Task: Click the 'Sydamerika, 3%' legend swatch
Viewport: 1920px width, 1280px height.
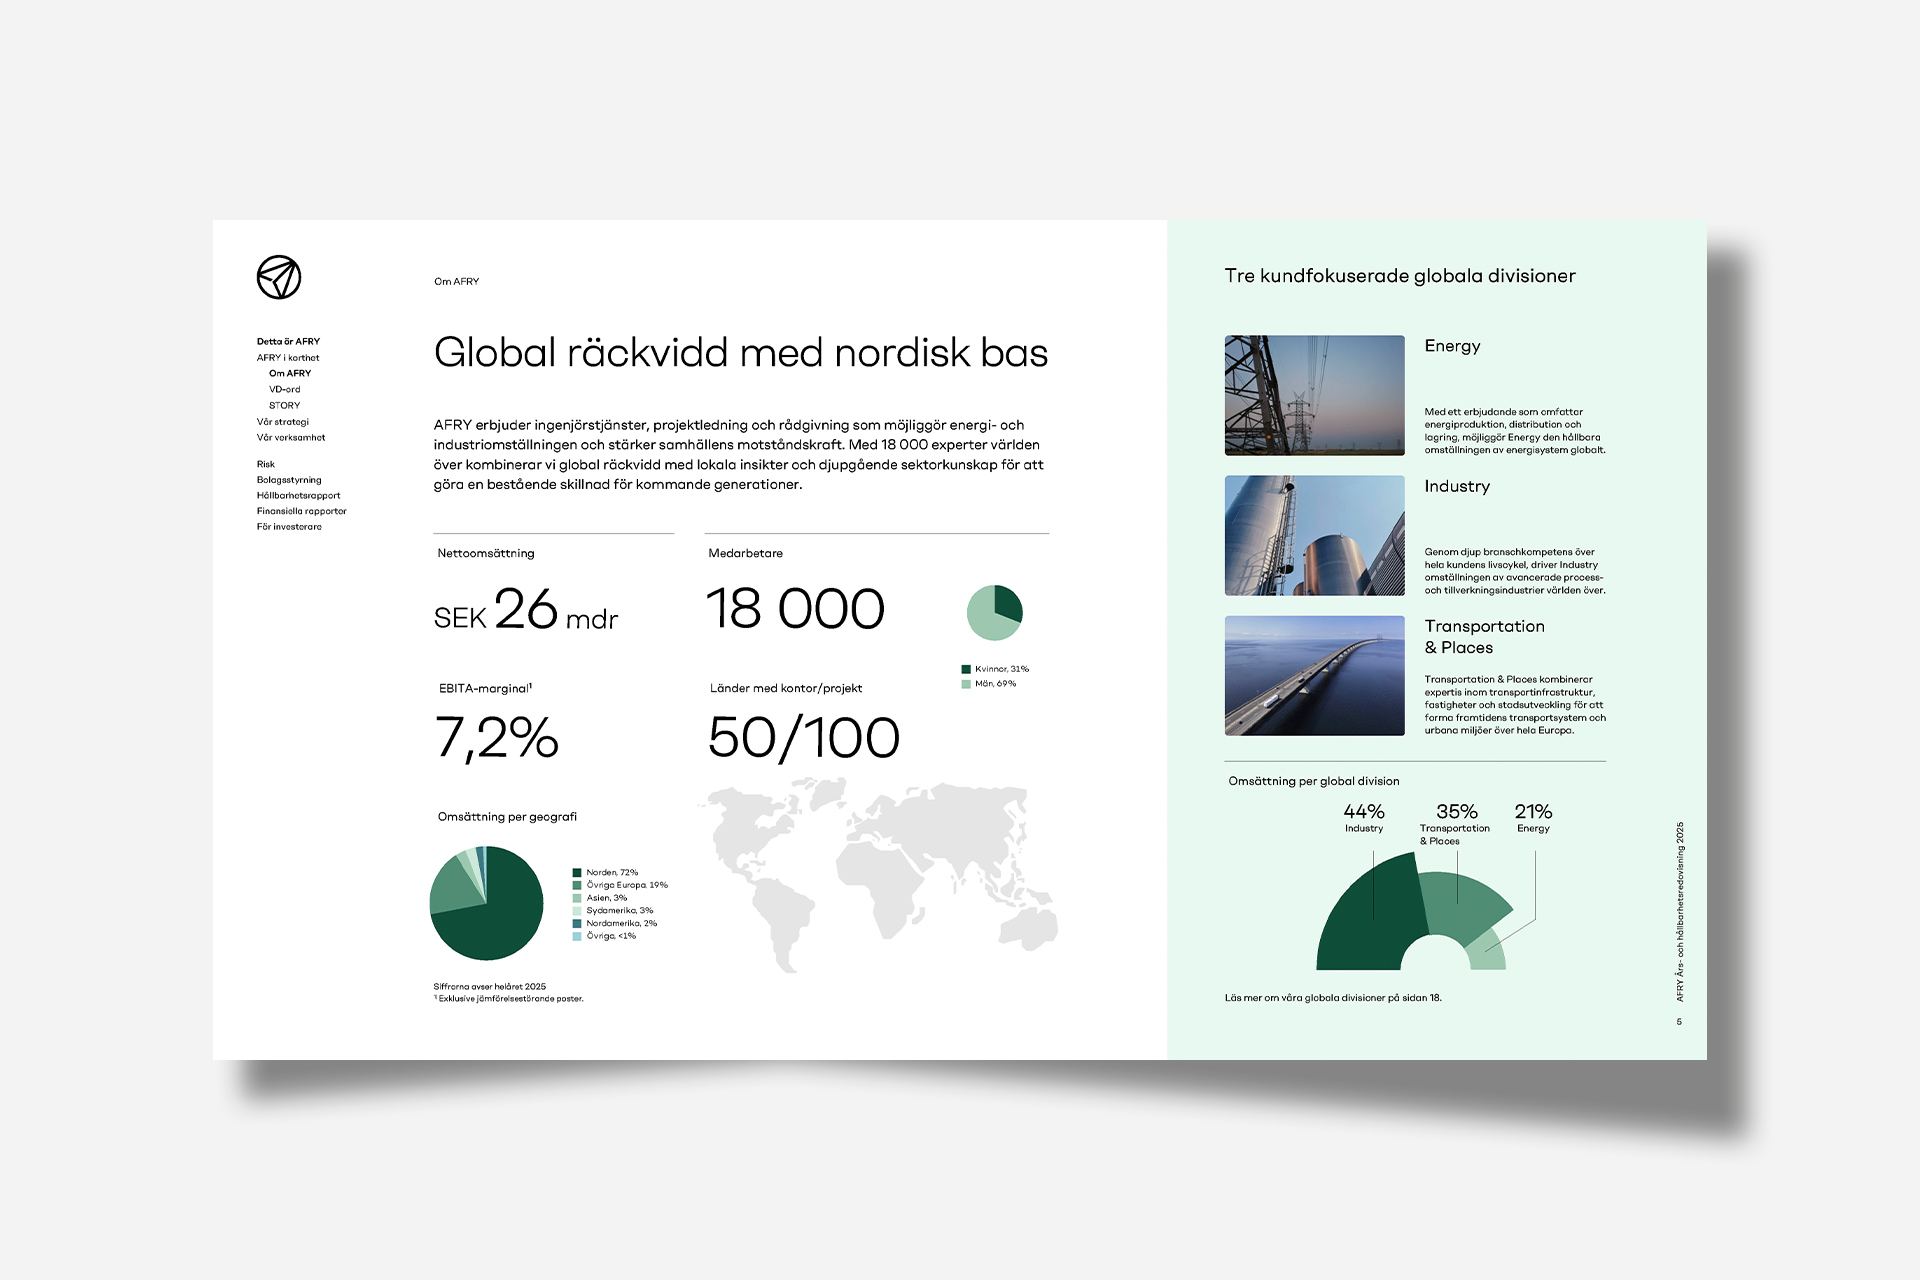Action: pyautogui.click(x=577, y=911)
